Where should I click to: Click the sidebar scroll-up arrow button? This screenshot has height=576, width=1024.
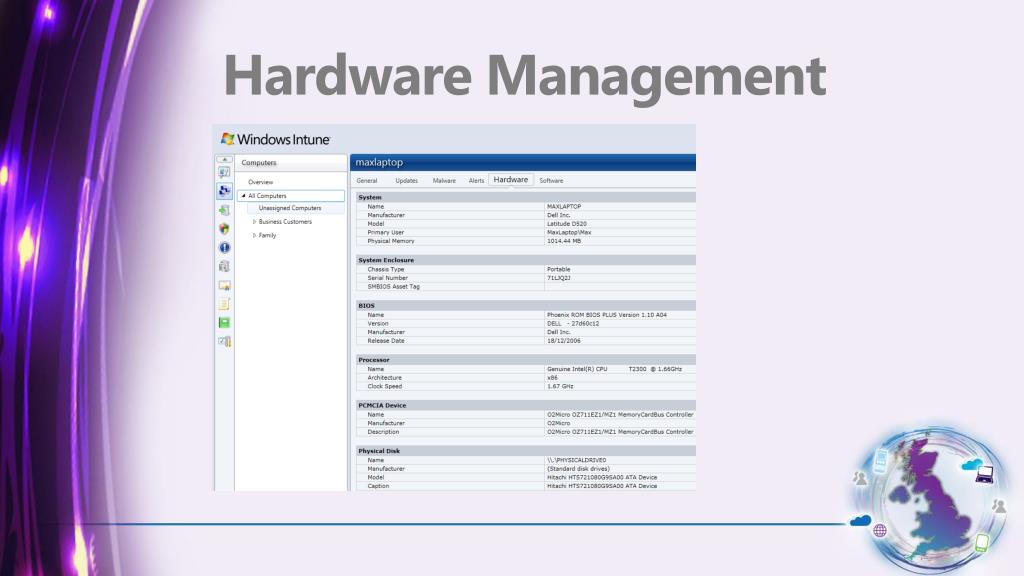click(x=224, y=159)
